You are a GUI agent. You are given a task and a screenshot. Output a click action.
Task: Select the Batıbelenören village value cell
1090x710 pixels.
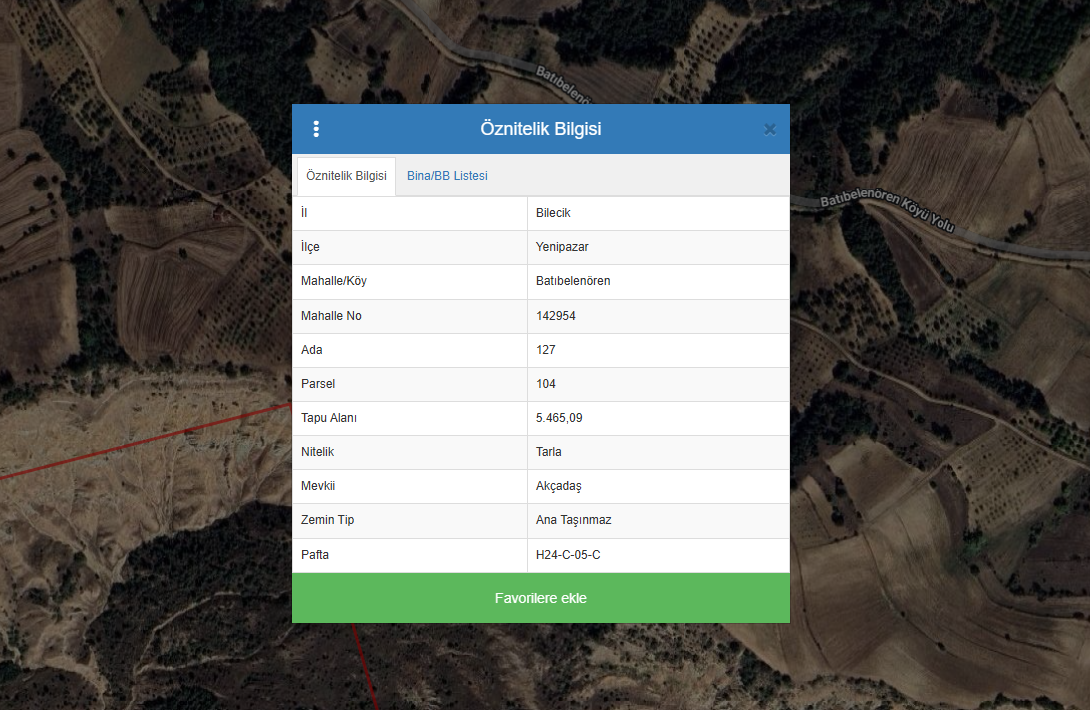573,281
